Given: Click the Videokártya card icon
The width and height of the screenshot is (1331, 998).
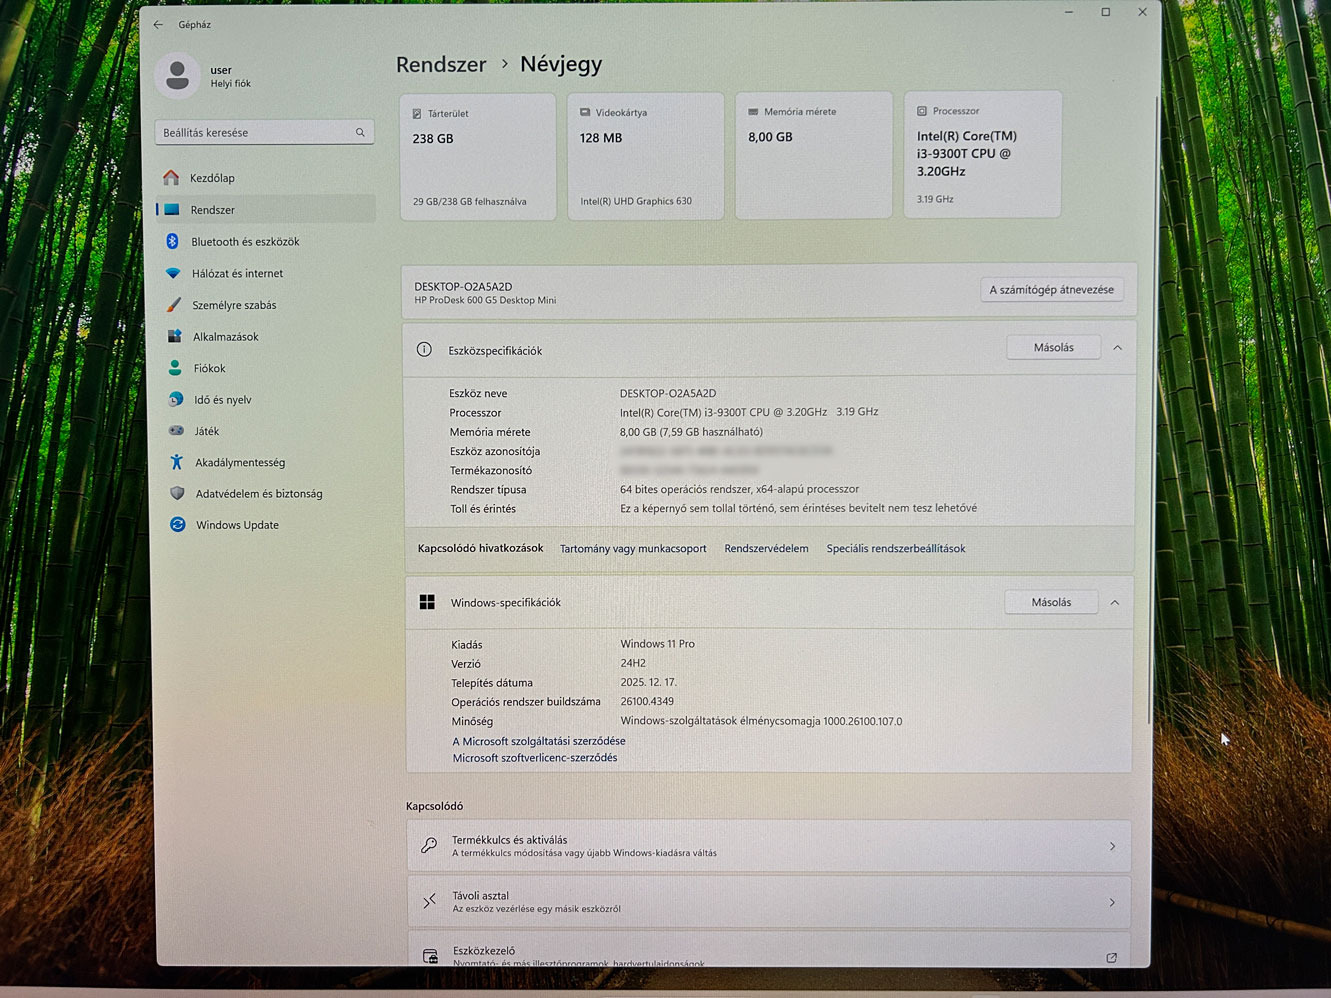Looking at the screenshot, I should tap(585, 112).
